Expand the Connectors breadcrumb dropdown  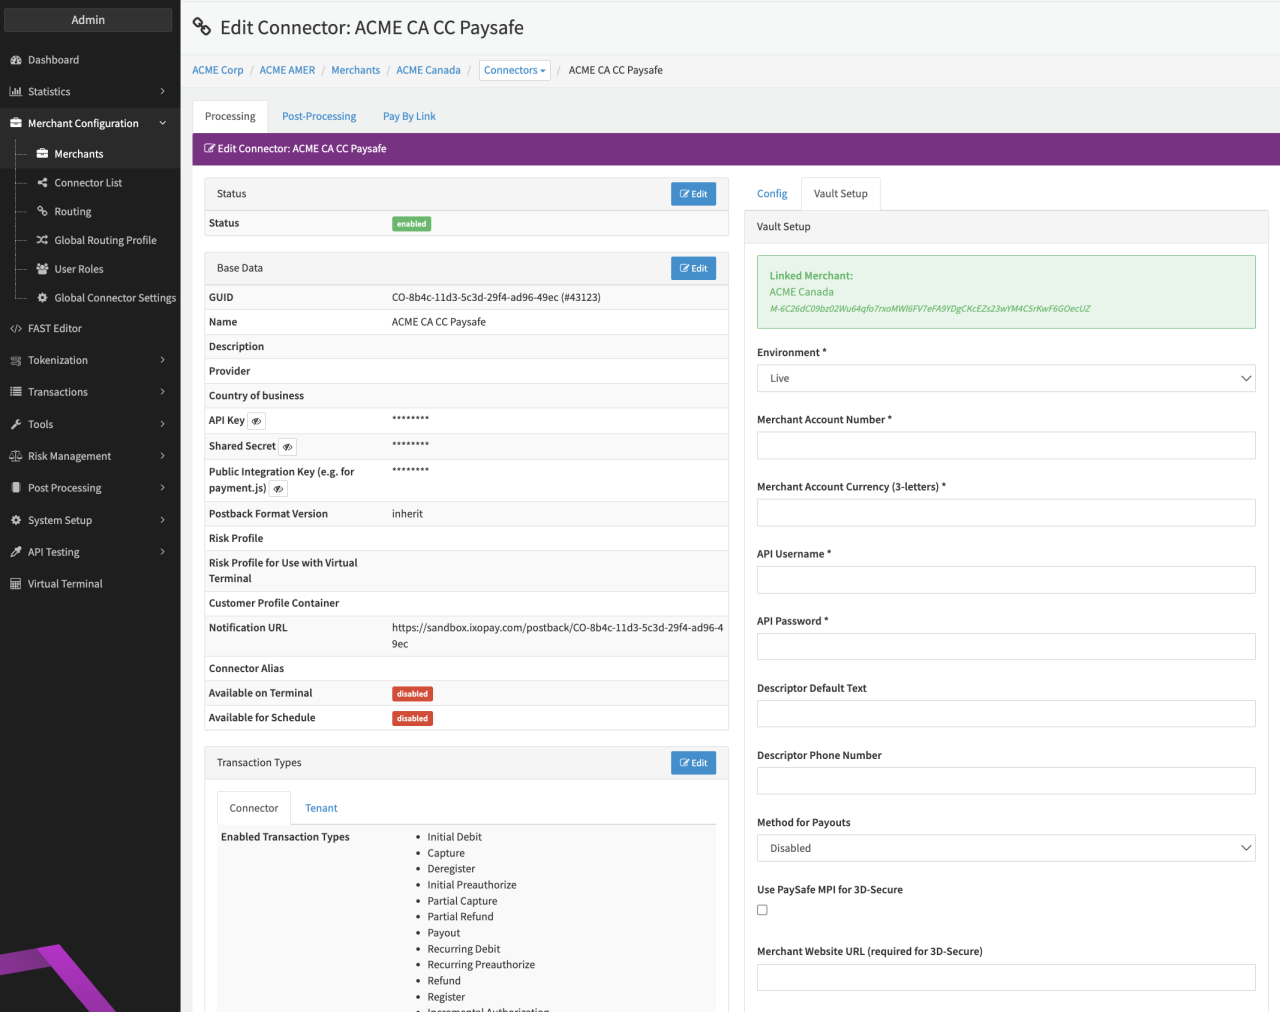(514, 70)
